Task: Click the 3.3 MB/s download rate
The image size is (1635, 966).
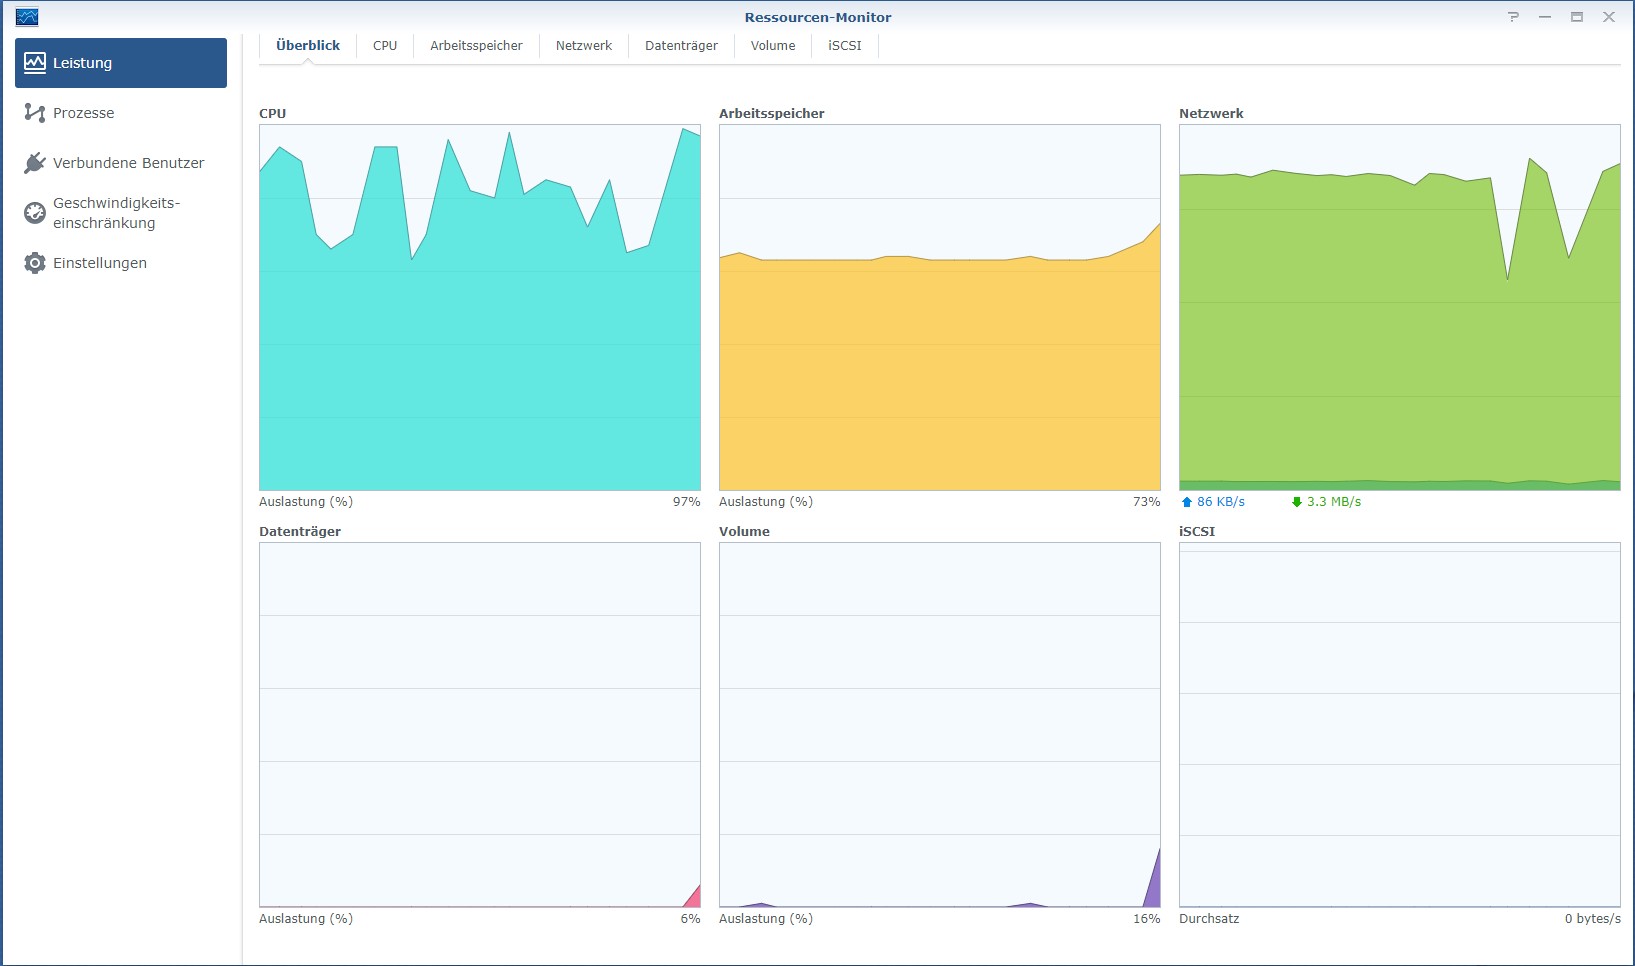Action: (1334, 502)
